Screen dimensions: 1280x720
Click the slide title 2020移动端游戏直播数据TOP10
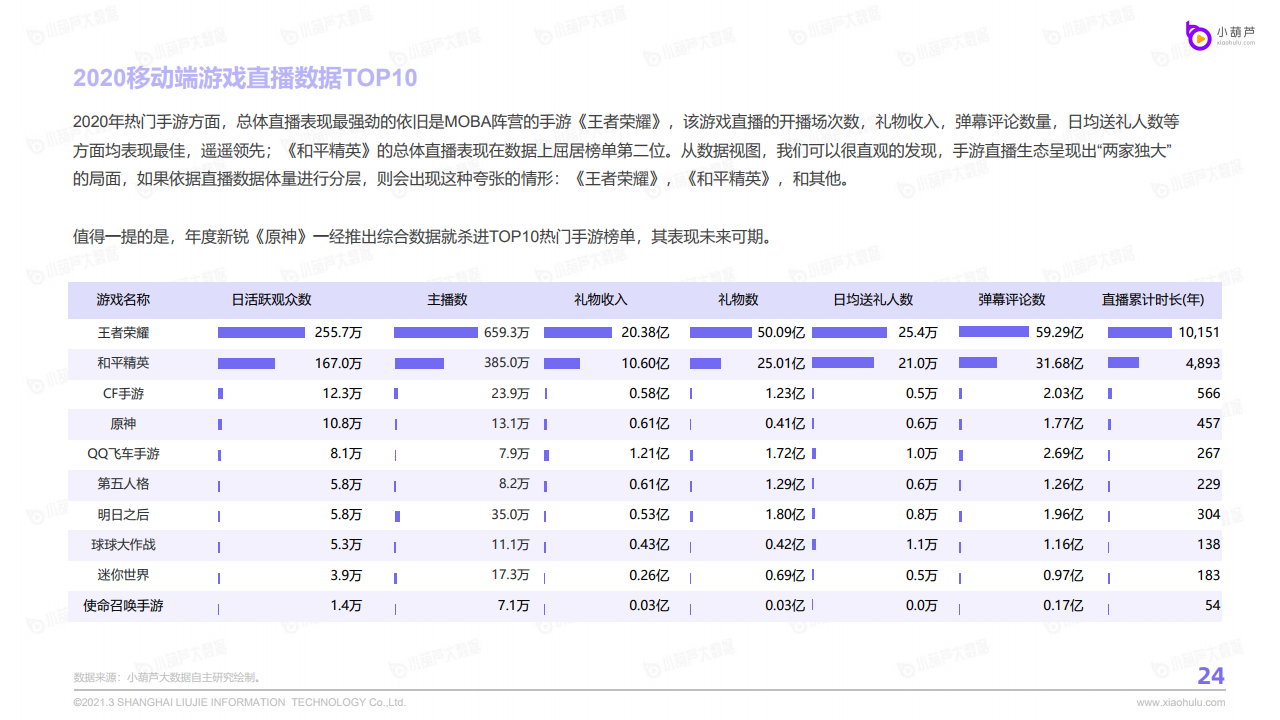(245, 78)
